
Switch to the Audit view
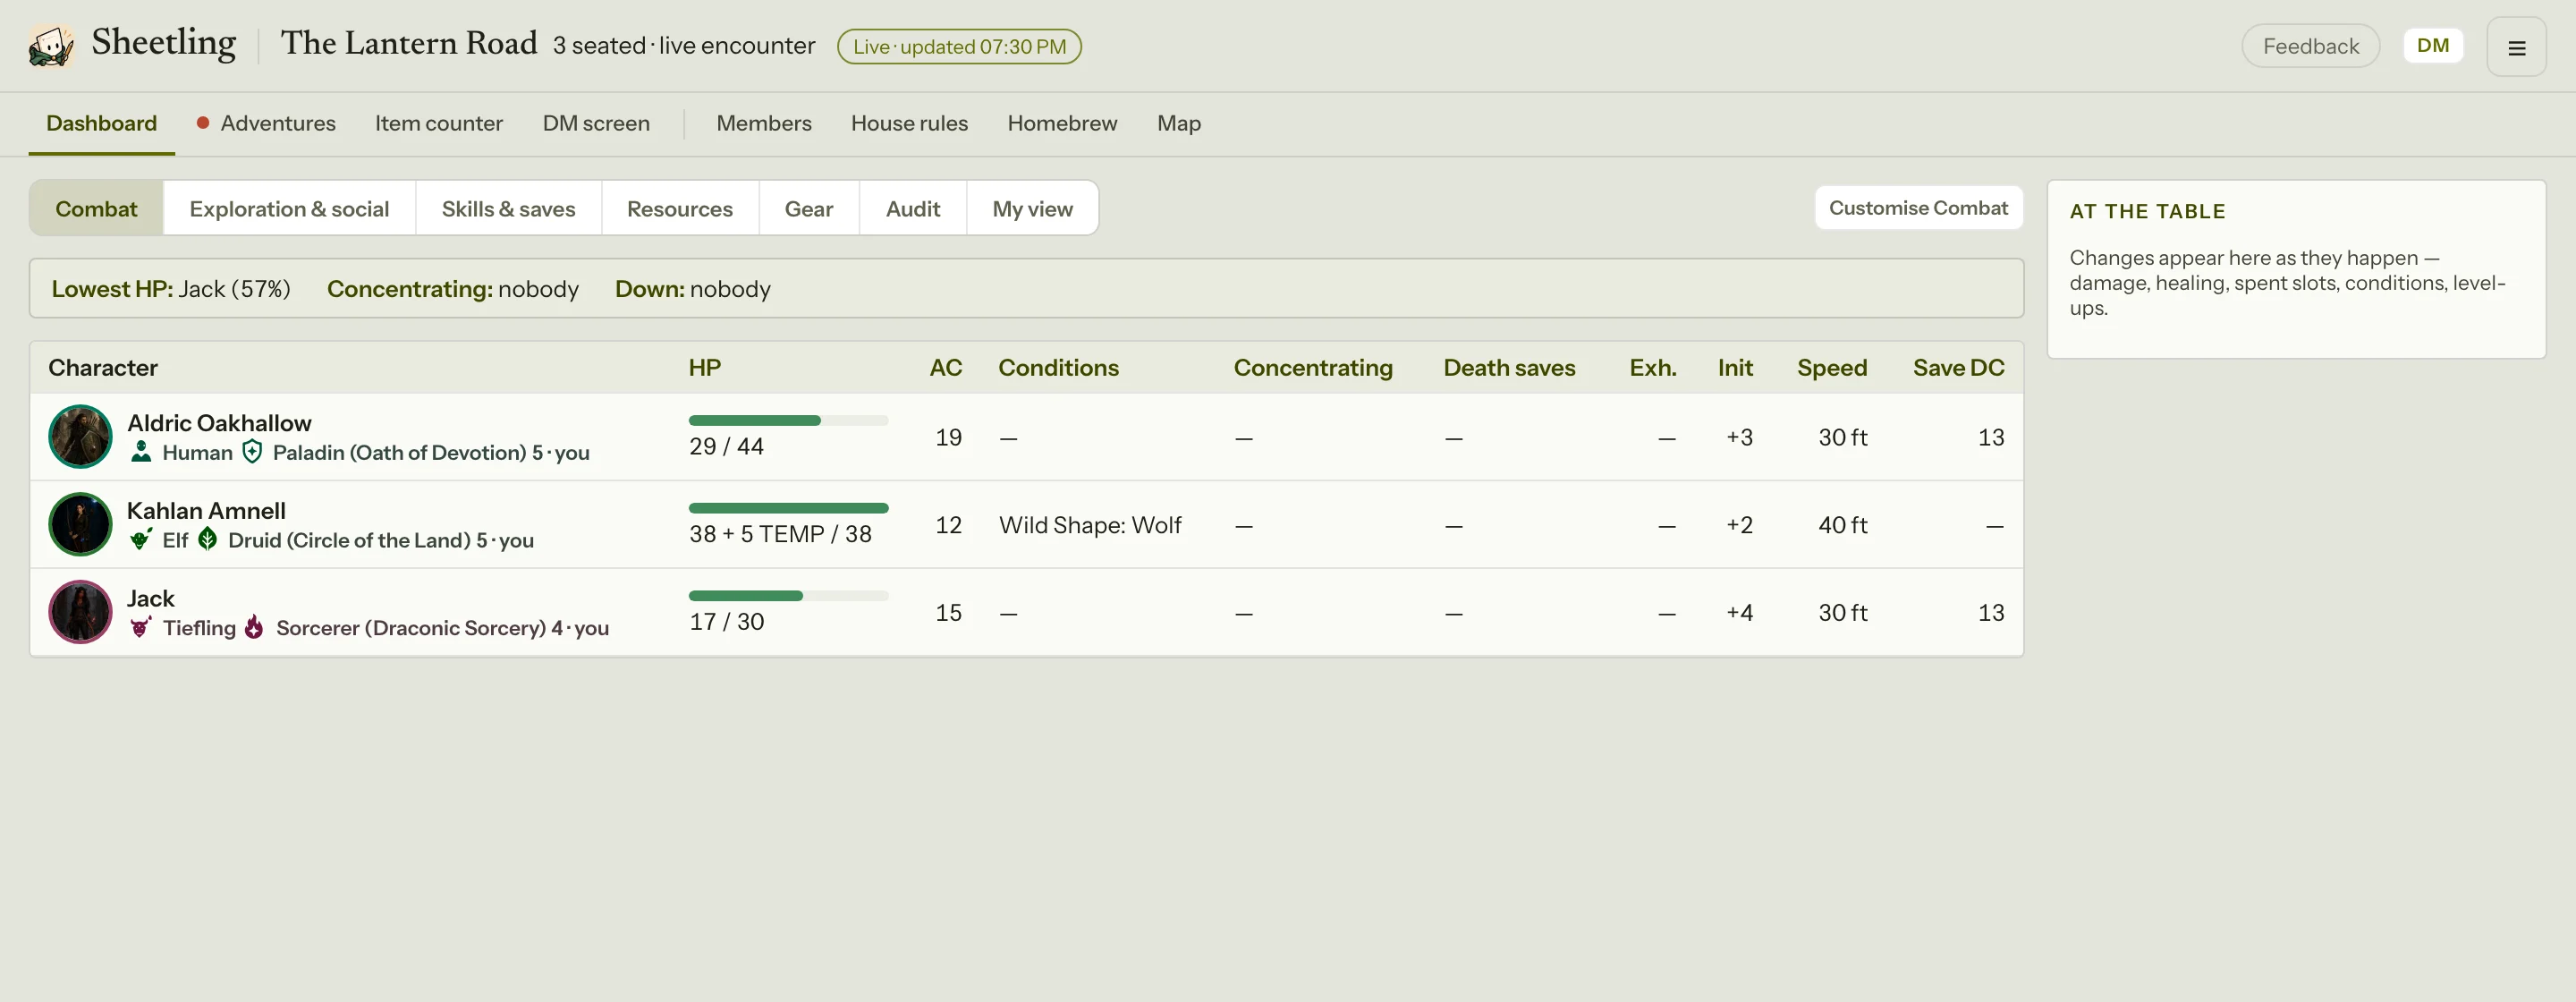(913, 208)
